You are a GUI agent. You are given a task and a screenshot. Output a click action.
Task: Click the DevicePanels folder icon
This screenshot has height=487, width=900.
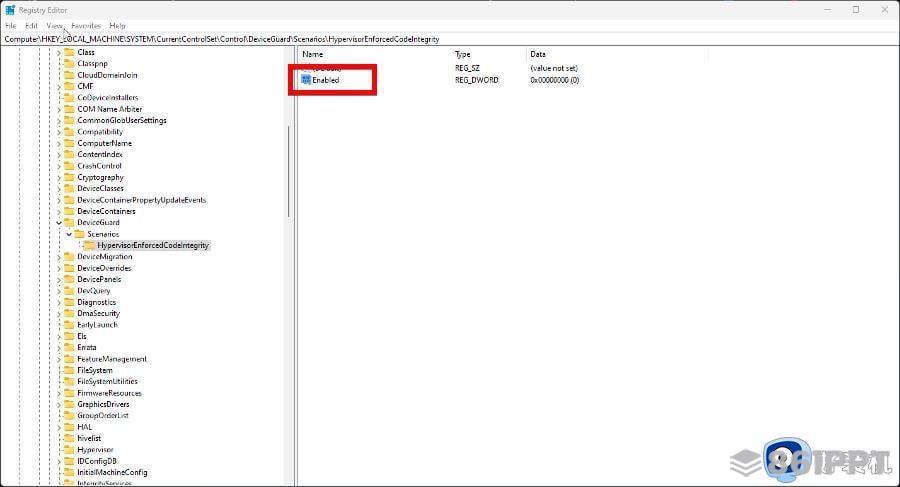click(x=69, y=279)
